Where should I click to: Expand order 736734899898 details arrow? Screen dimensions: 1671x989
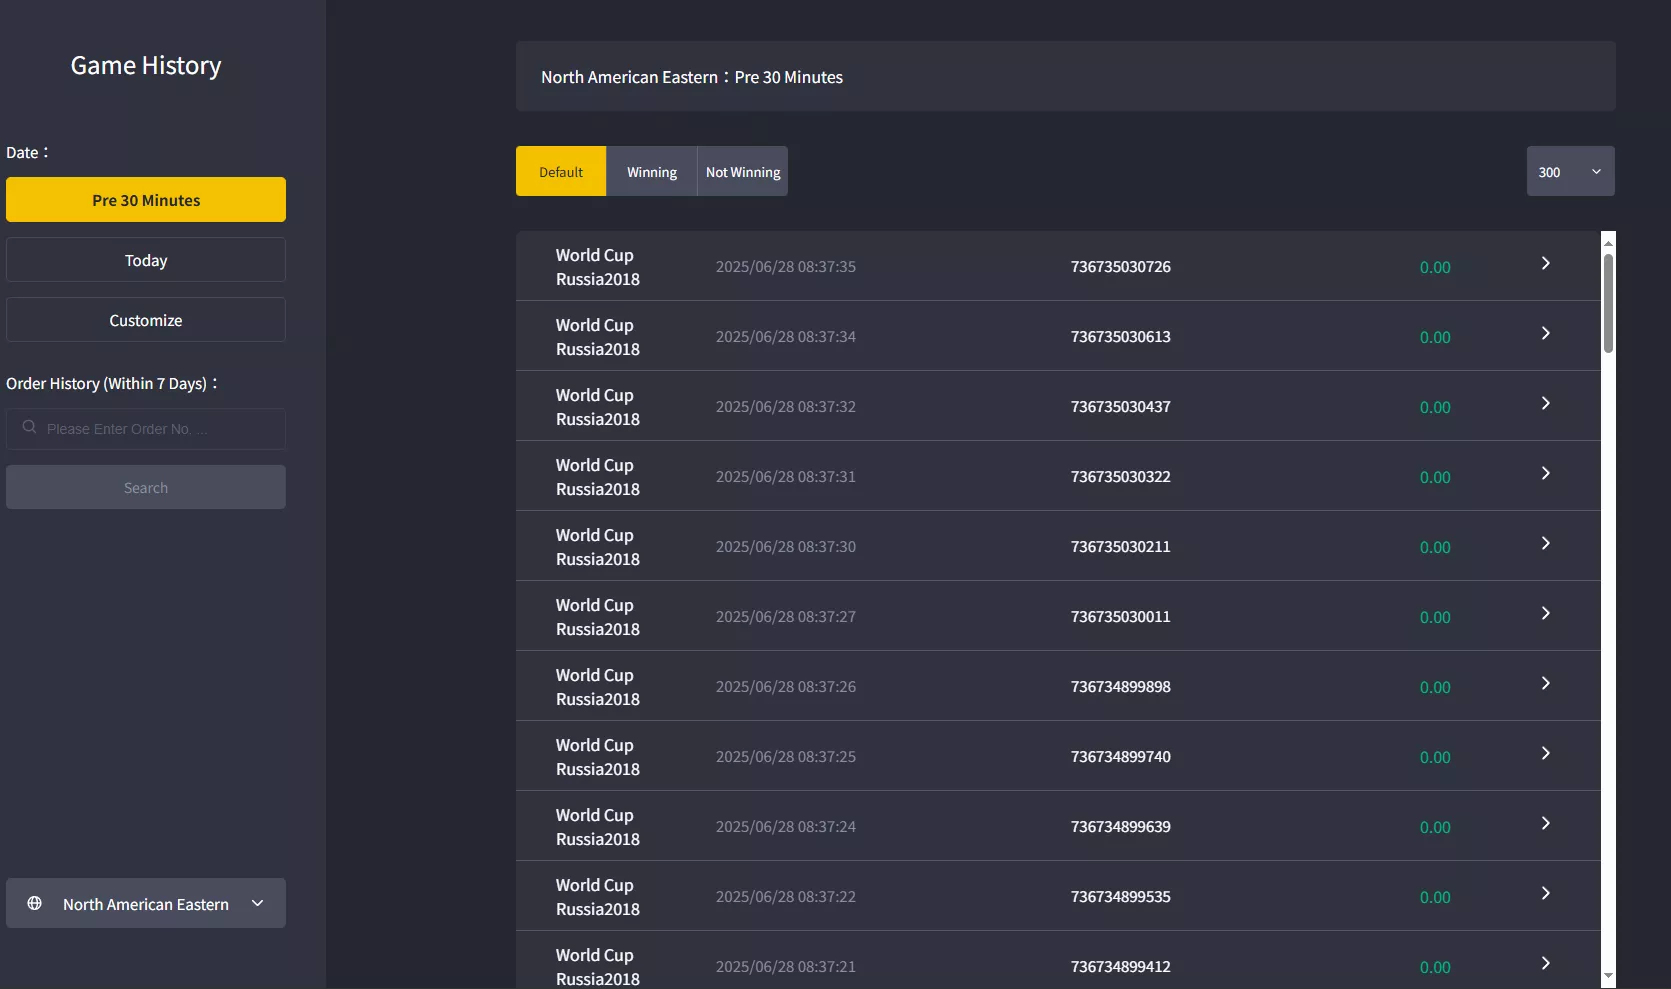click(1545, 683)
